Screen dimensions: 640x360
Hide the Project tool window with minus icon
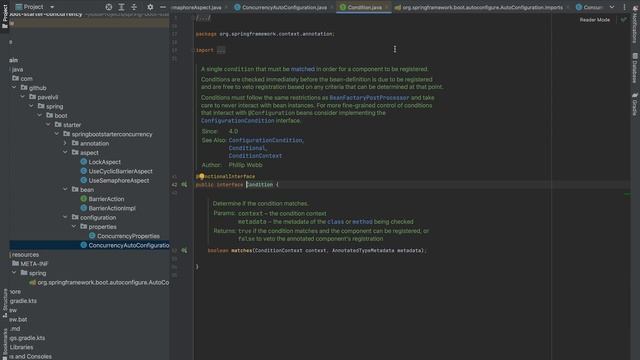162,7
